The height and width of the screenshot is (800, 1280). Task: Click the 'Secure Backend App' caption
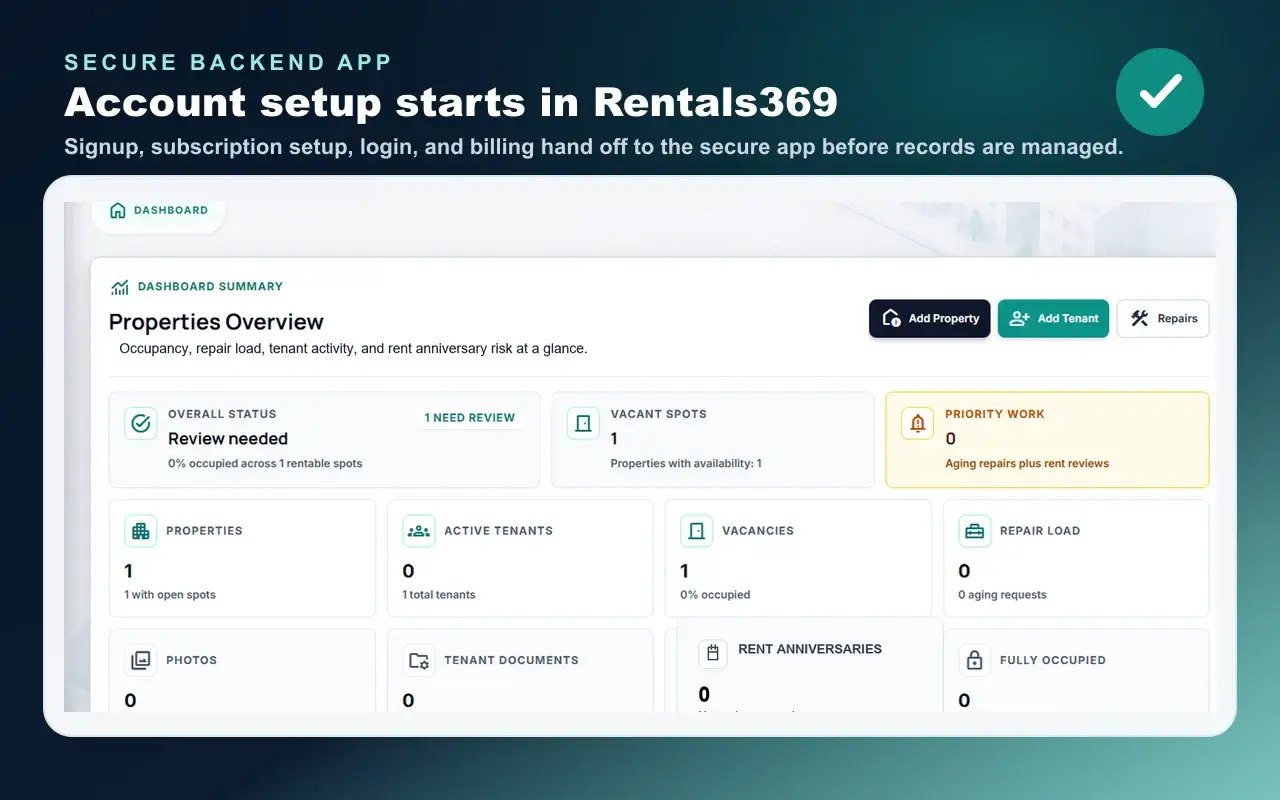228,62
